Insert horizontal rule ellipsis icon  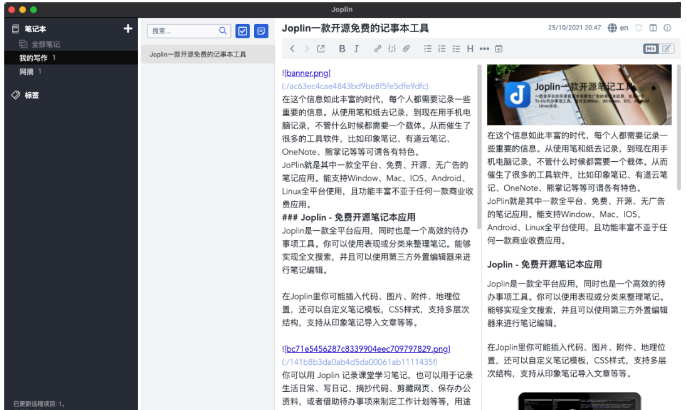pyautogui.click(x=484, y=49)
